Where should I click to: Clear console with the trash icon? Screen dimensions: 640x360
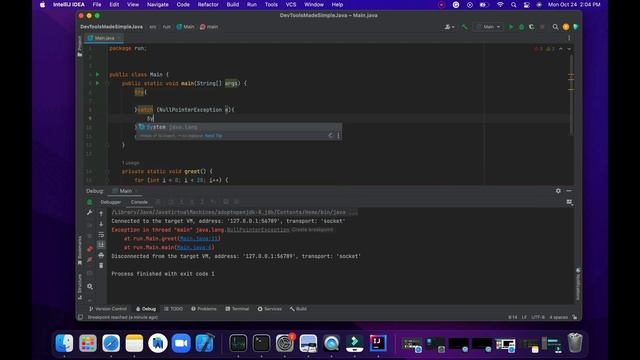(101, 265)
